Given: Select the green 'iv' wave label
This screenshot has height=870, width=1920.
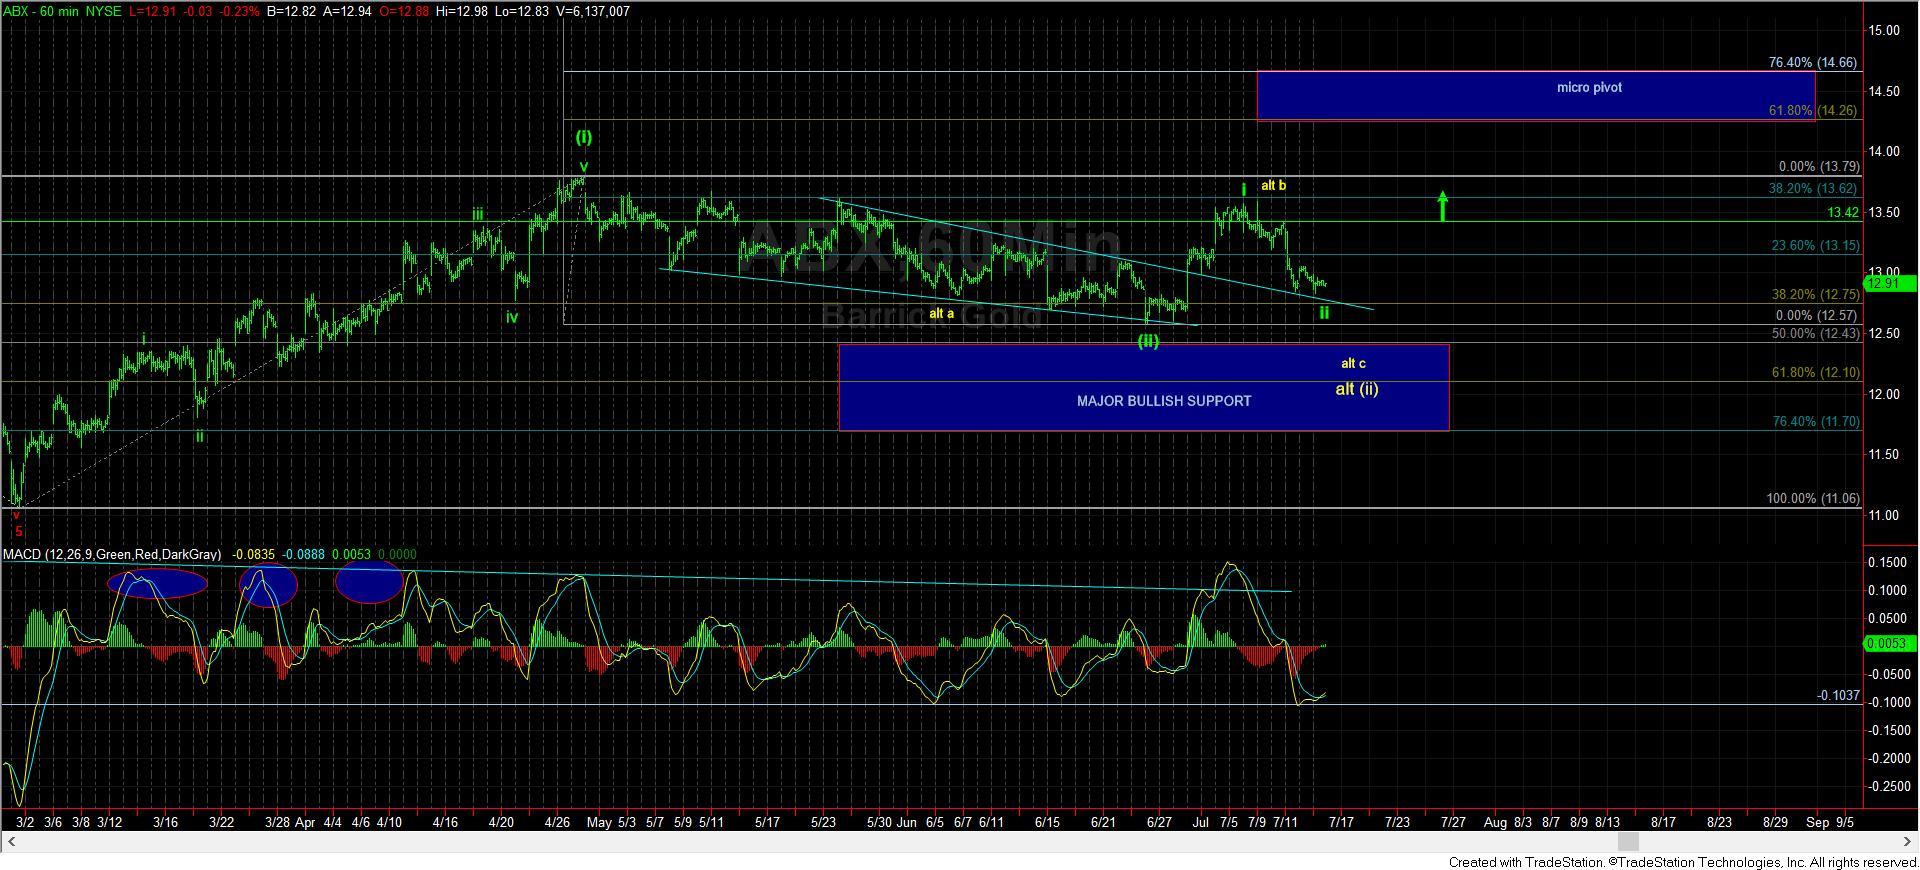Looking at the screenshot, I should pos(512,317).
